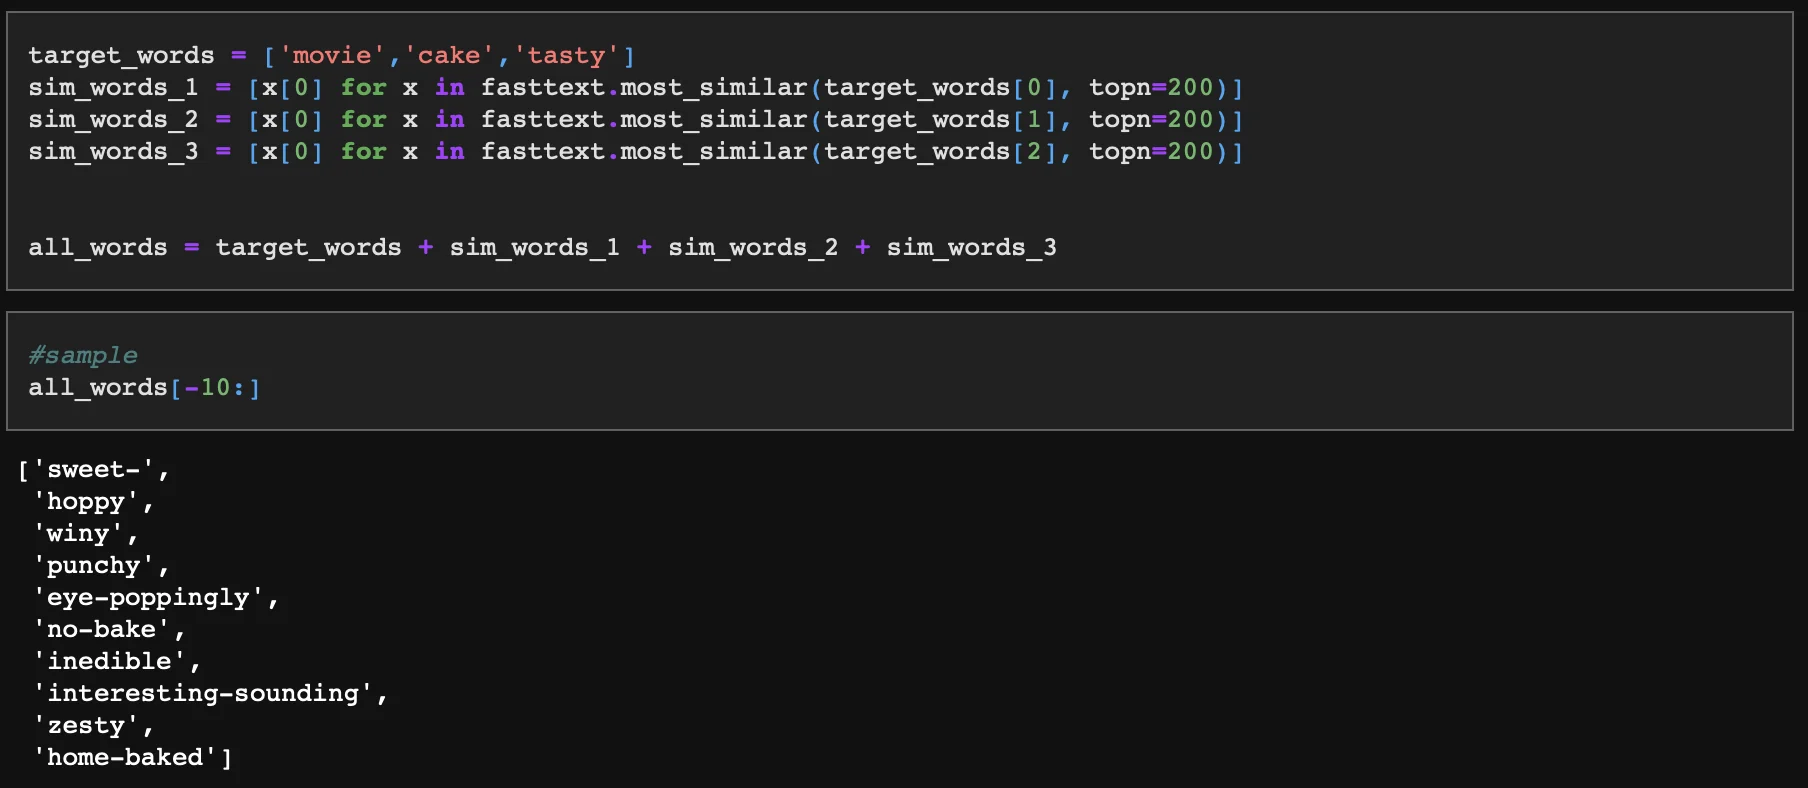Image resolution: width=1808 pixels, height=788 pixels.
Task: Click topn=200 on the sim_words_2 line
Action: click(x=1151, y=120)
